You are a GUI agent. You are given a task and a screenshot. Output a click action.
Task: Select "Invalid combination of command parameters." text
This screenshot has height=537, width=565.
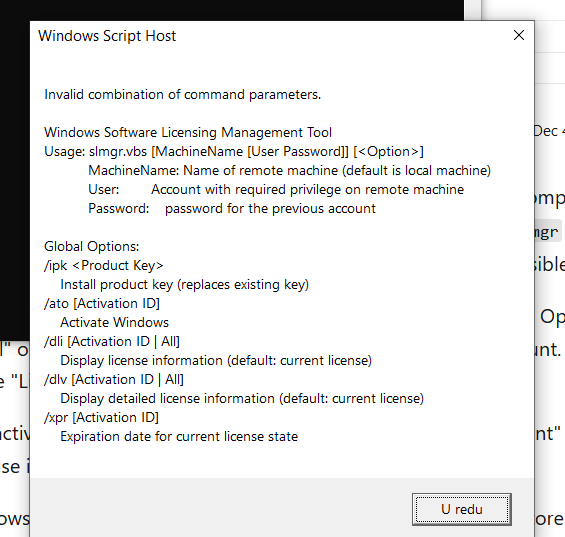coord(182,94)
